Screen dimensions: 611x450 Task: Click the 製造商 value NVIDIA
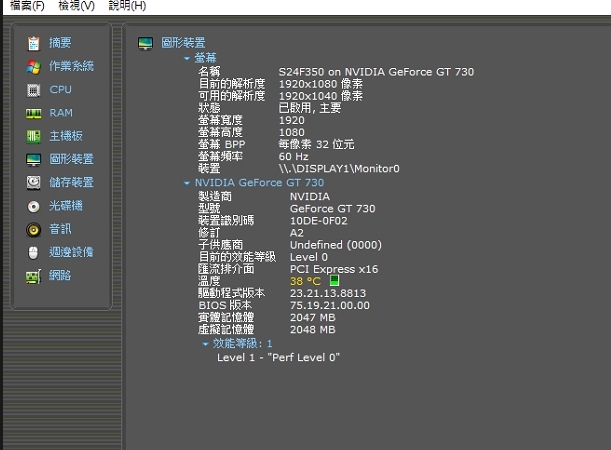(310, 197)
